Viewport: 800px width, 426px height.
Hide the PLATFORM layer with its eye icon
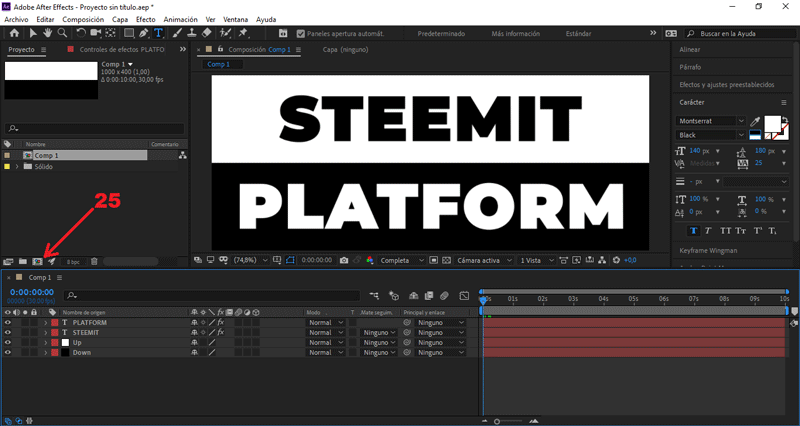click(8, 322)
